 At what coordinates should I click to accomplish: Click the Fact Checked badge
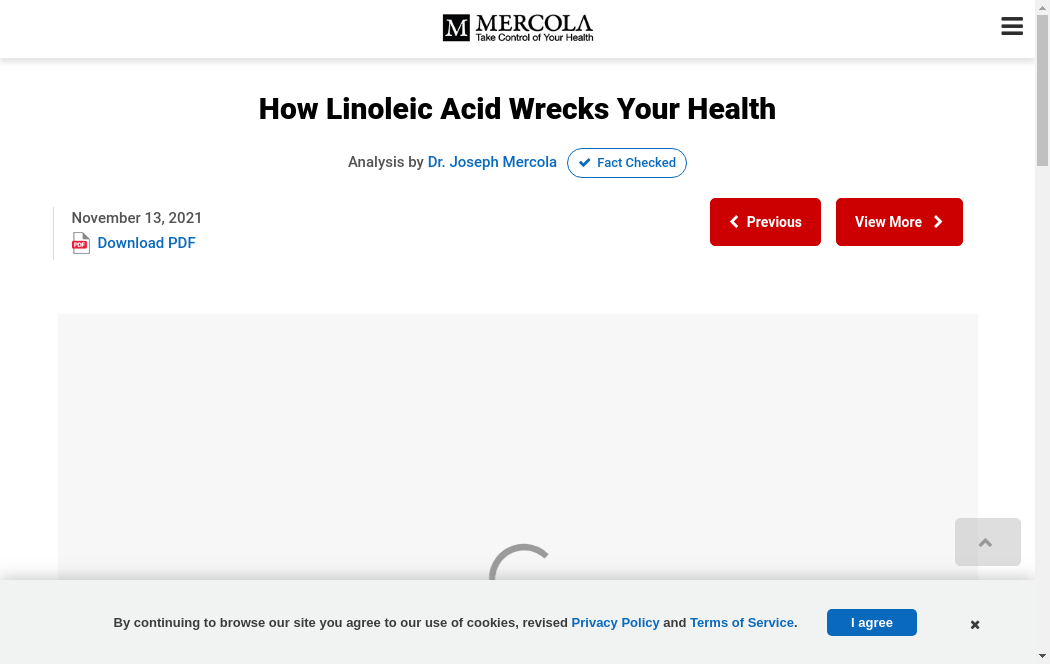click(x=627, y=163)
